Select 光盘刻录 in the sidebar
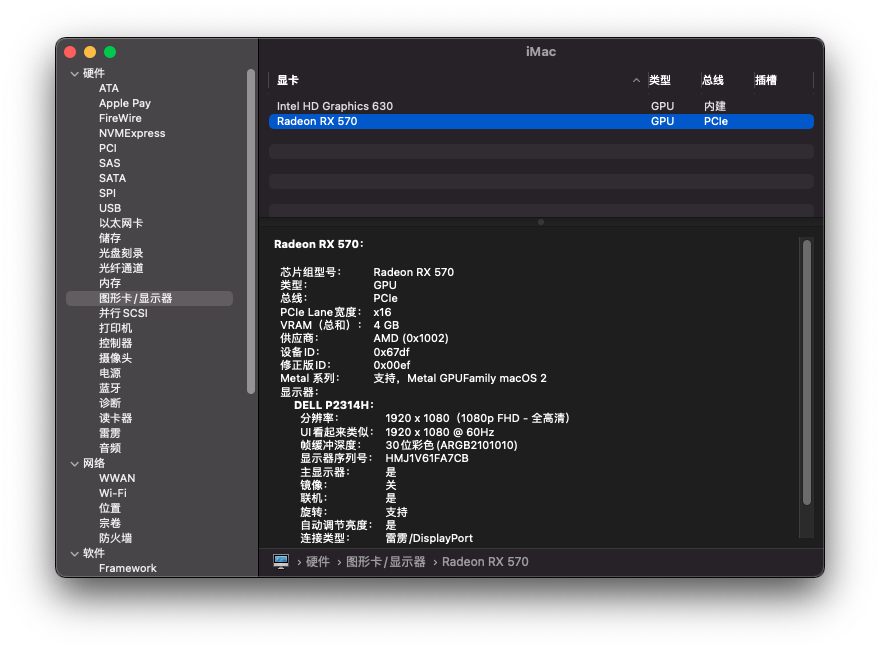The image size is (880, 651). 121,253
